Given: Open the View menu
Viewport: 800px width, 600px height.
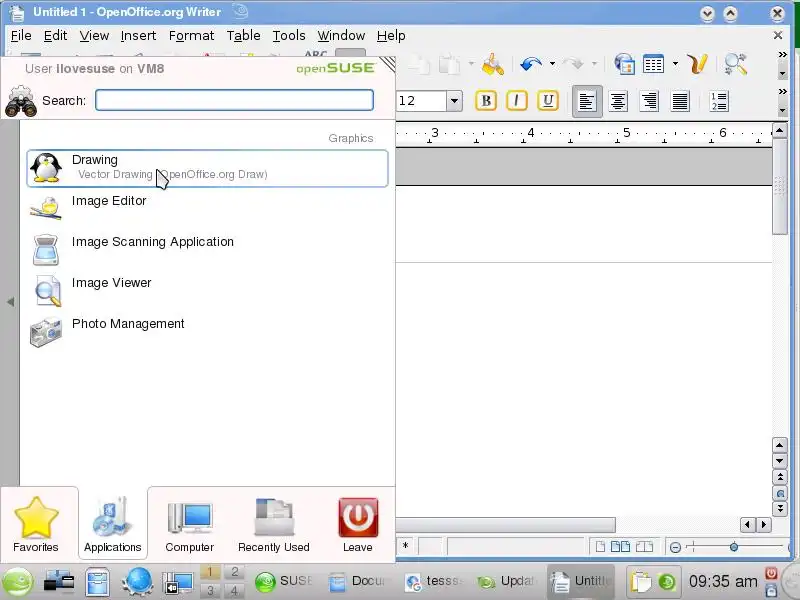Looking at the screenshot, I should [x=94, y=36].
